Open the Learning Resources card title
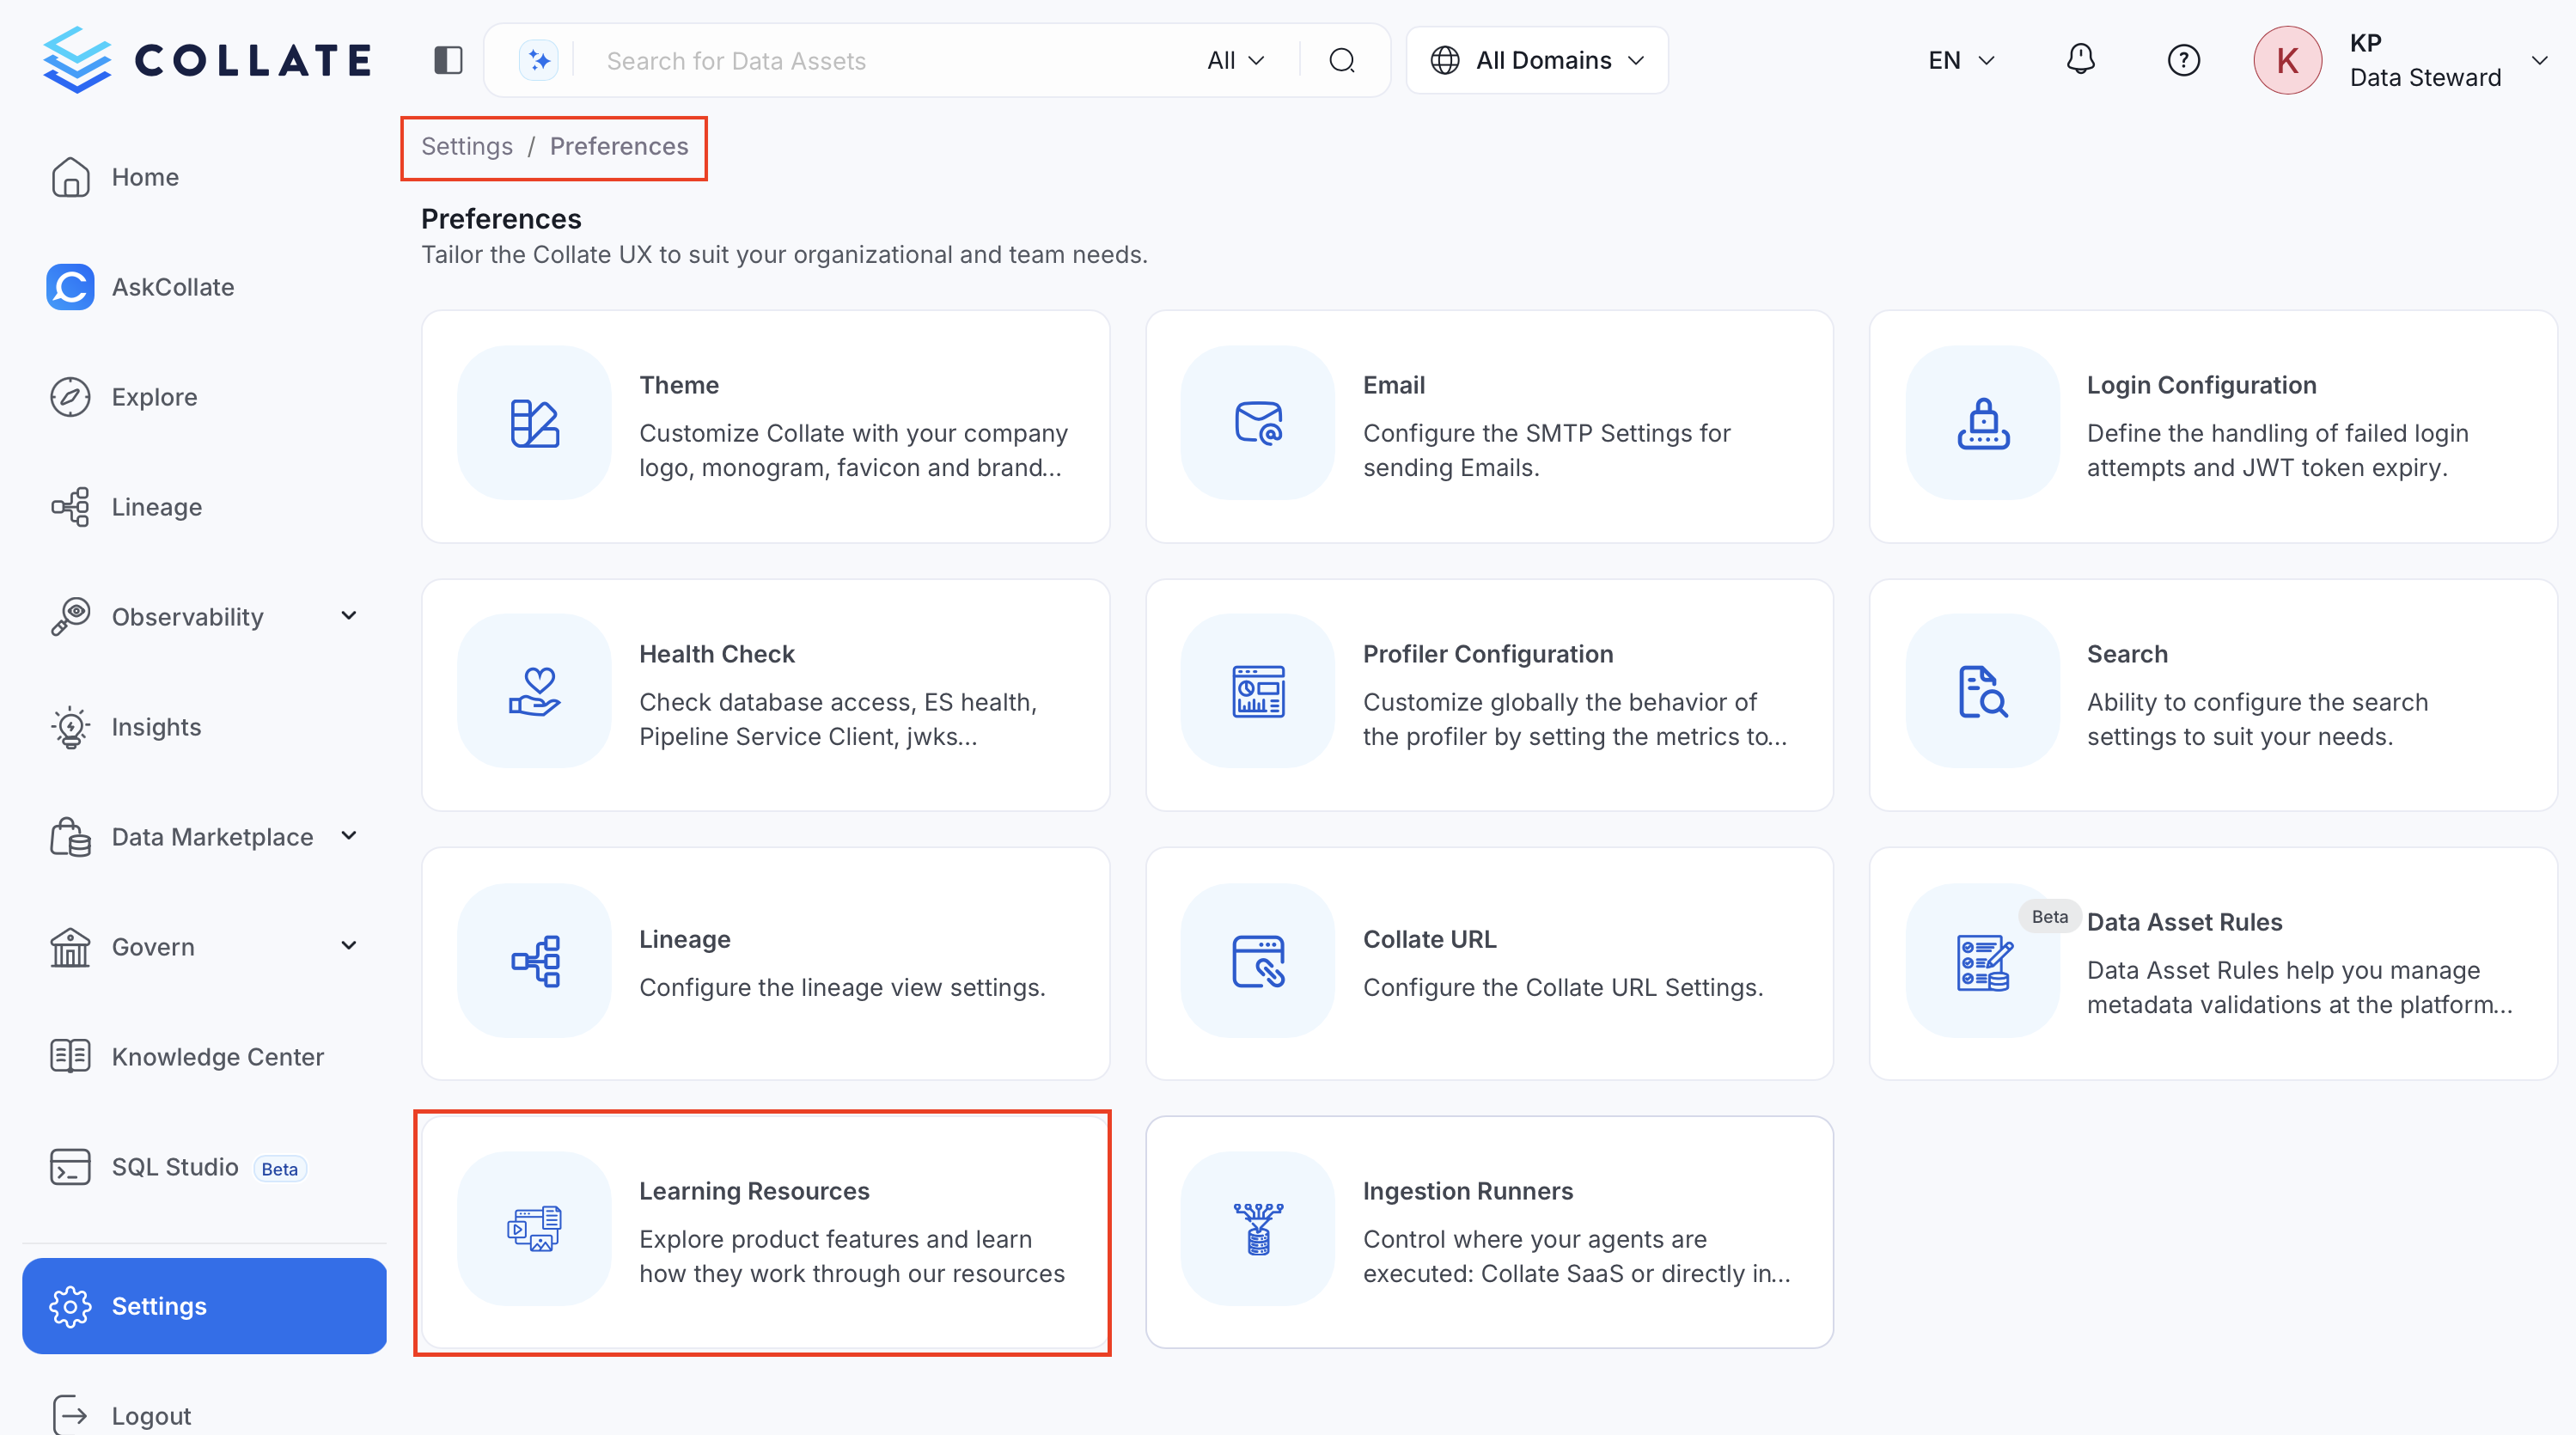 (x=754, y=1191)
